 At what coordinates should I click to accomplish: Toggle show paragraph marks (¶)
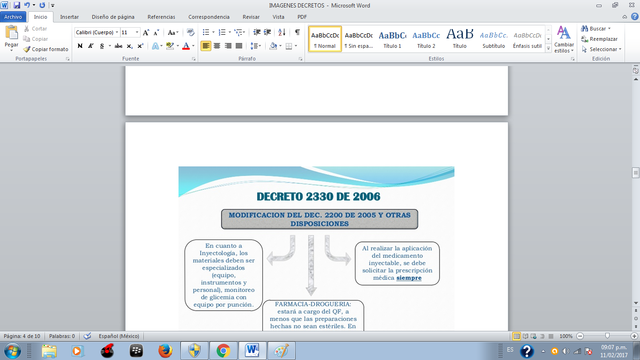297,32
